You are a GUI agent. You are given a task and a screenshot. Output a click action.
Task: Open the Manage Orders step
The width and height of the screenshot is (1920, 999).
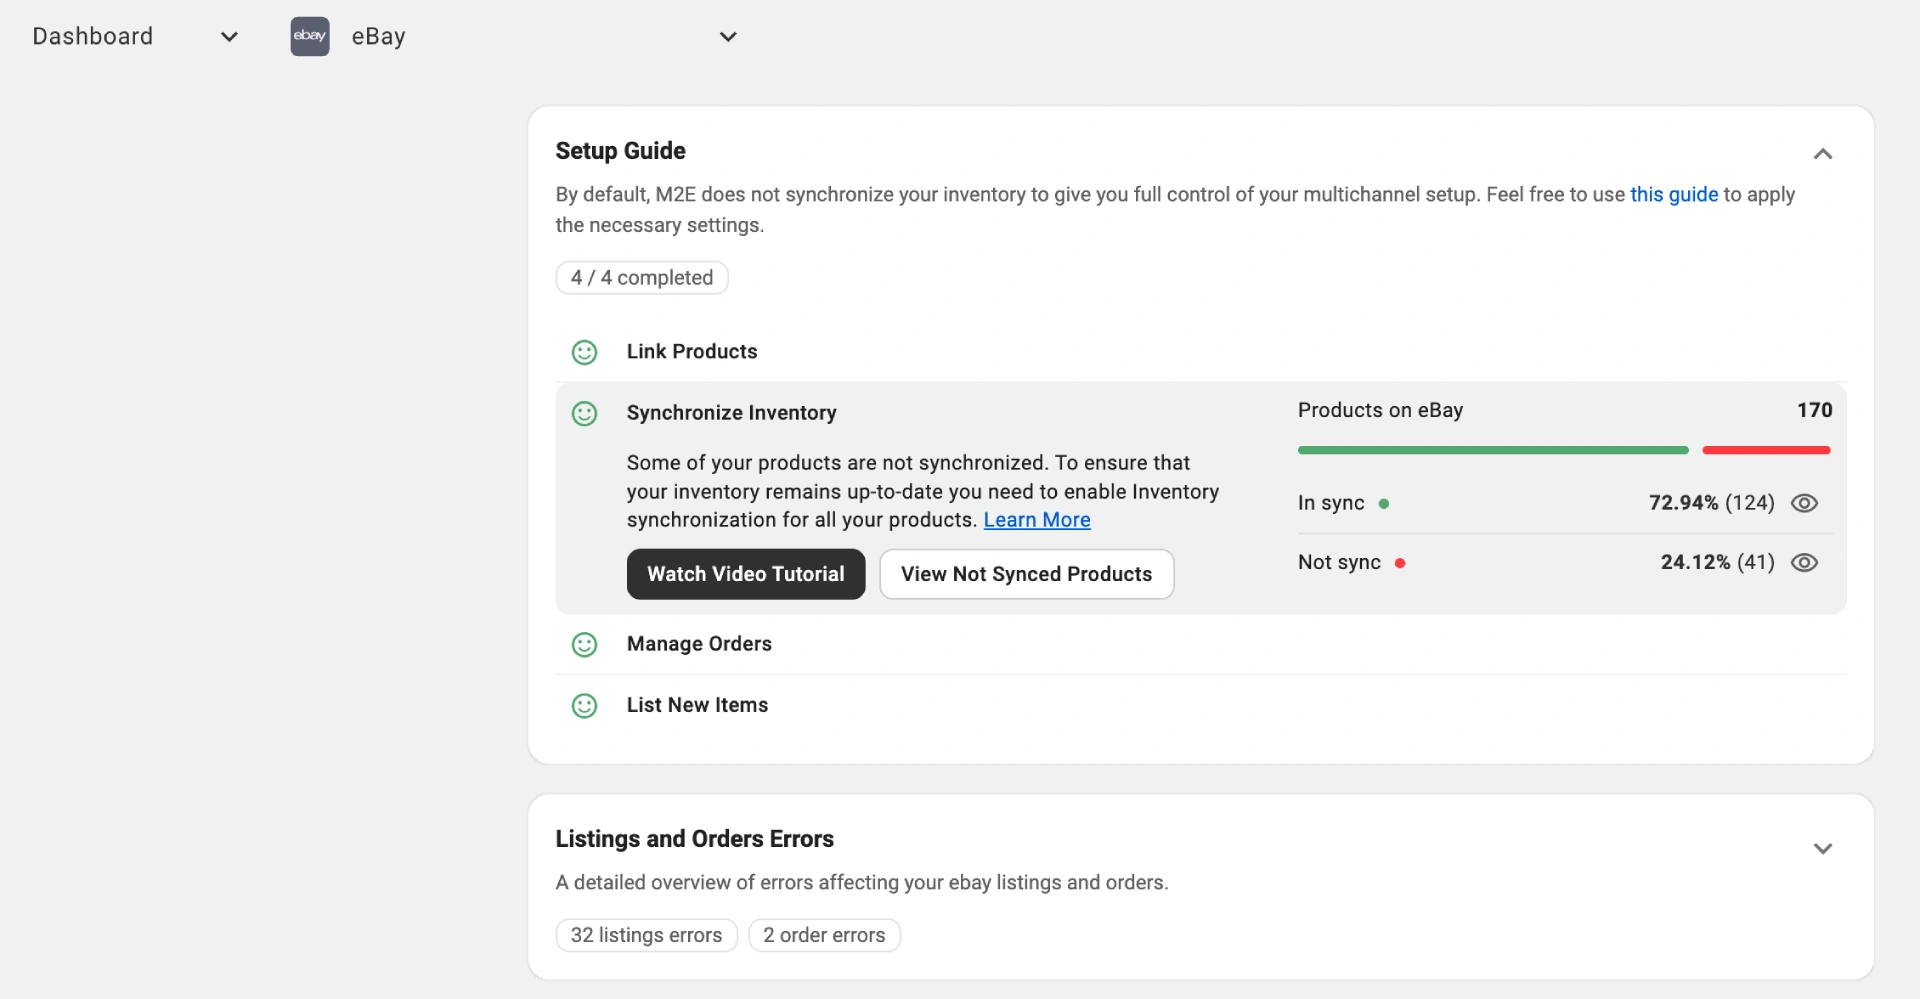699,644
